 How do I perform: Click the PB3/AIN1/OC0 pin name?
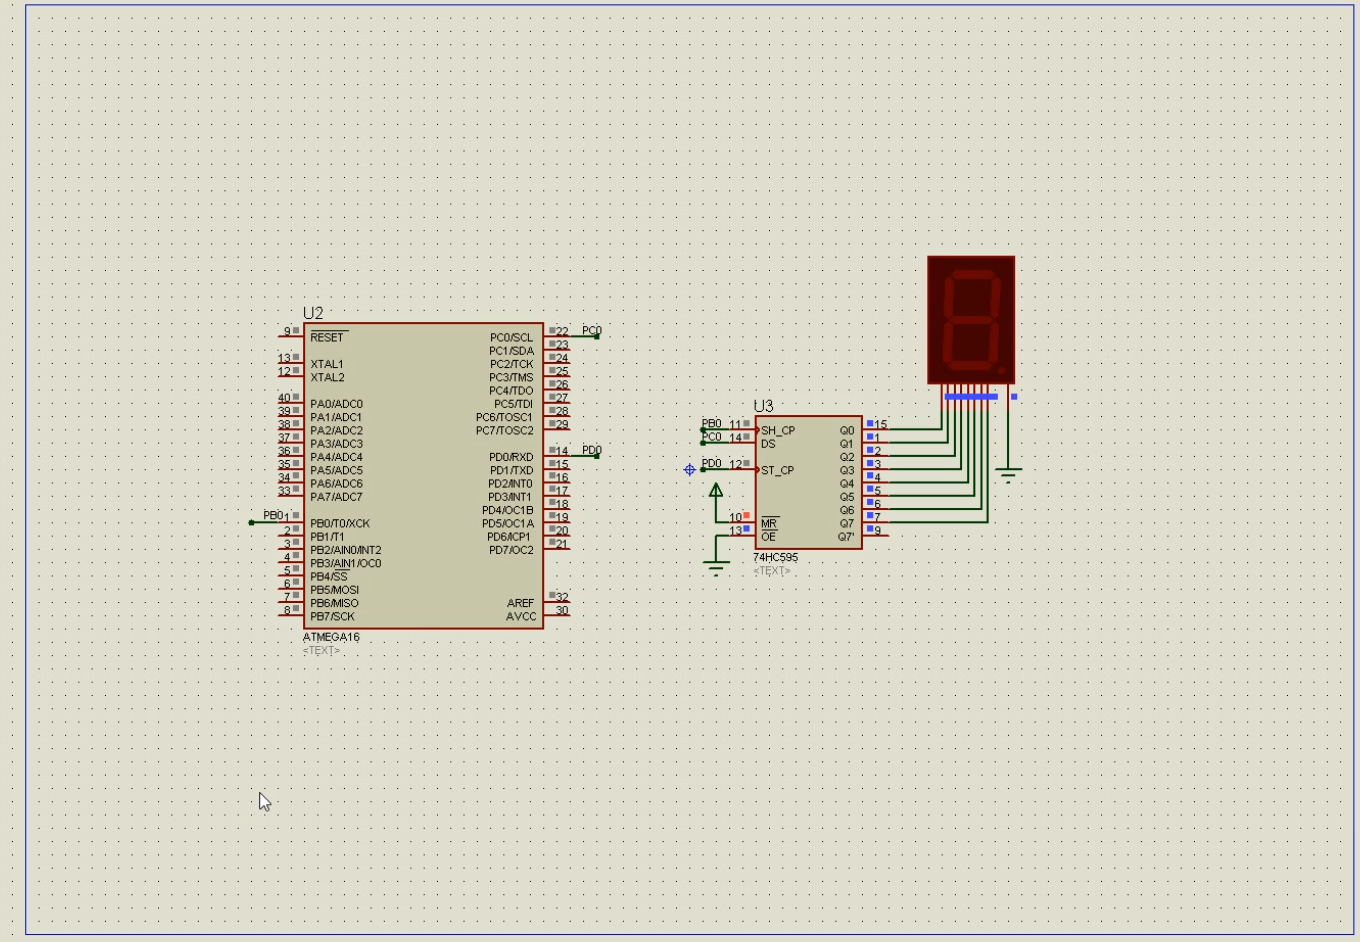[x=346, y=563]
